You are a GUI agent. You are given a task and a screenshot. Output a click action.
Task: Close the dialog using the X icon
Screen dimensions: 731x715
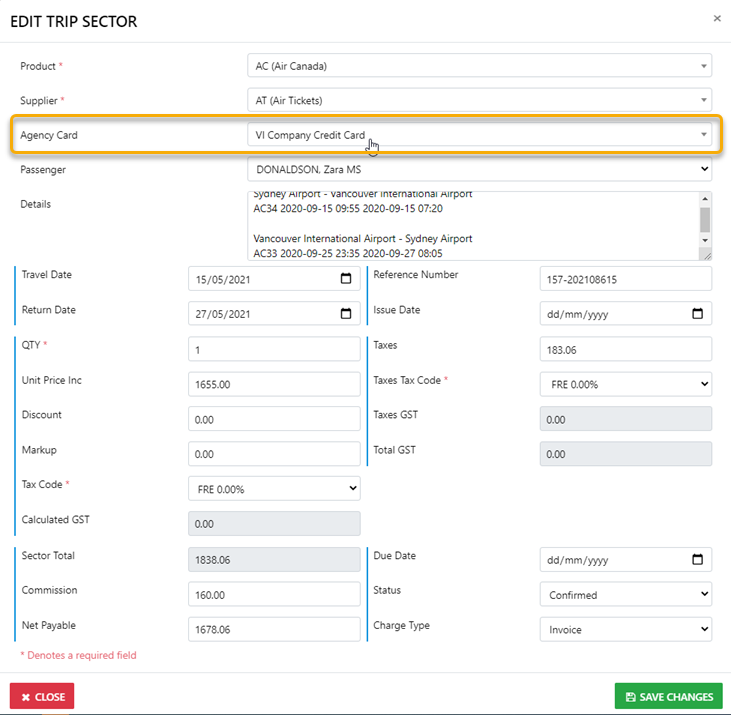716,18
